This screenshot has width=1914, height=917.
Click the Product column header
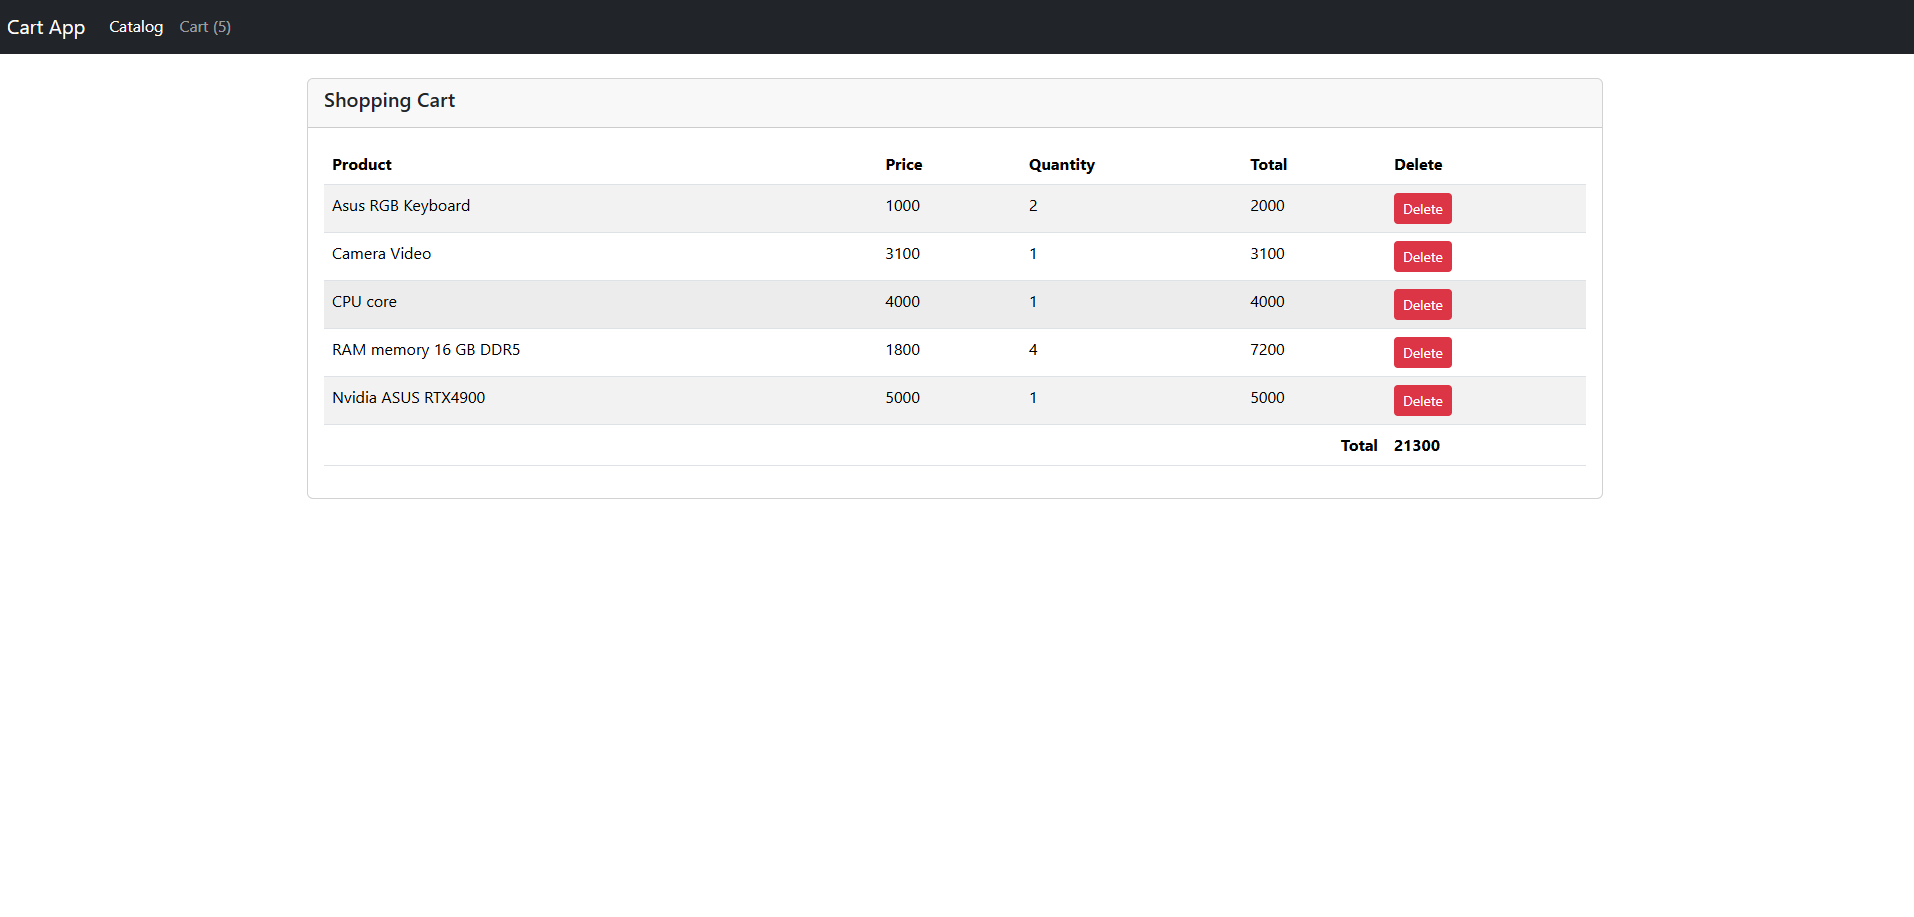[362, 165]
